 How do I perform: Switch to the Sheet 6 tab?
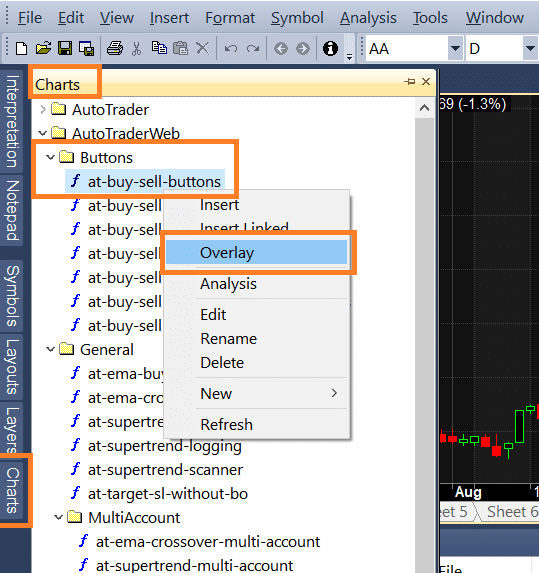[x=511, y=511]
